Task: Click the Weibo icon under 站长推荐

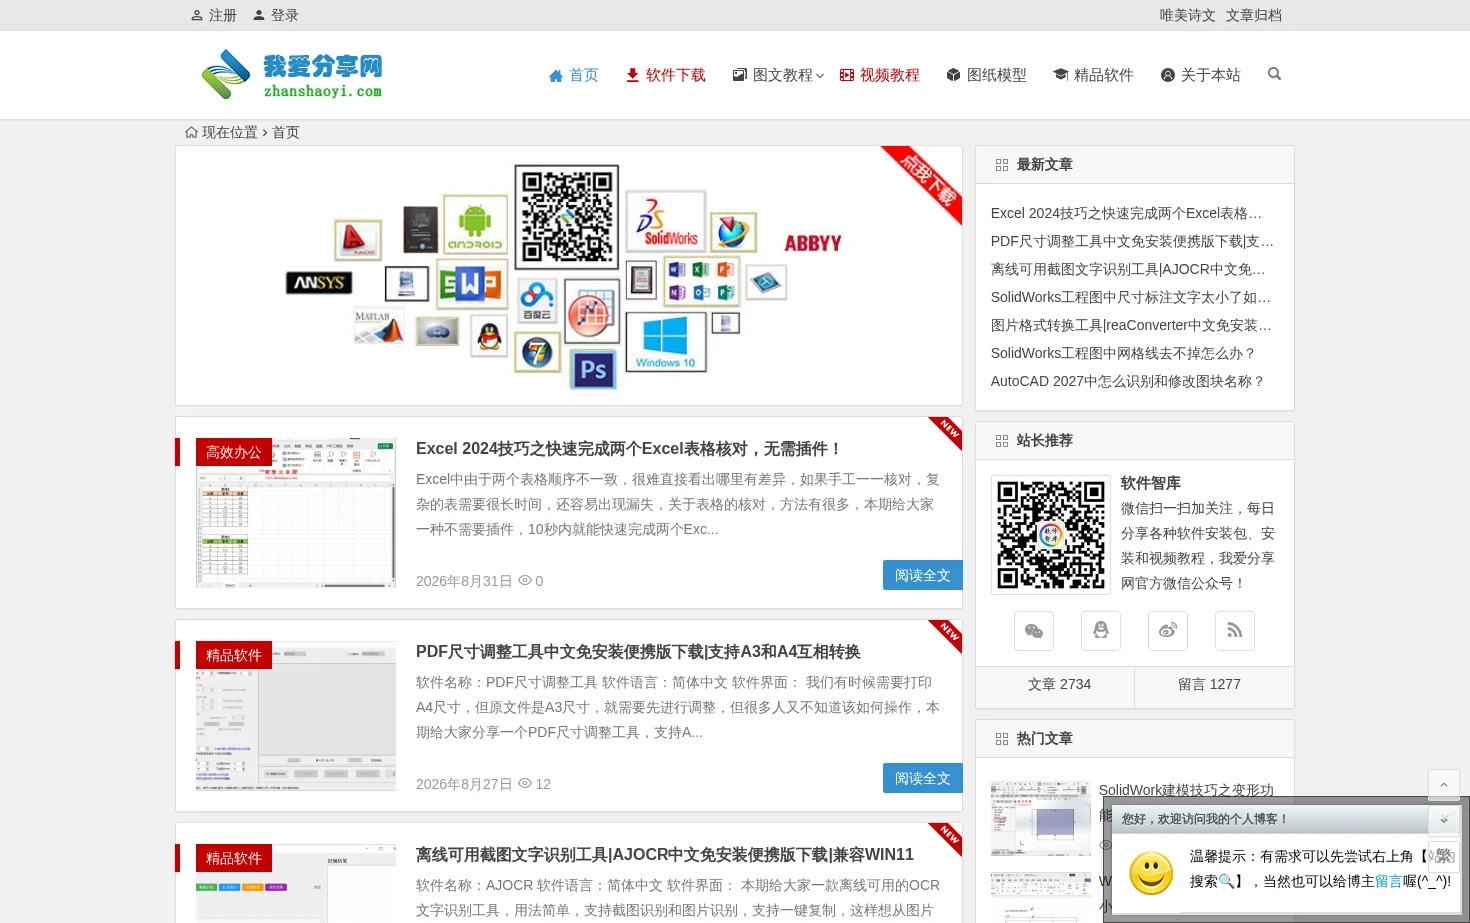Action: [1168, 631]
